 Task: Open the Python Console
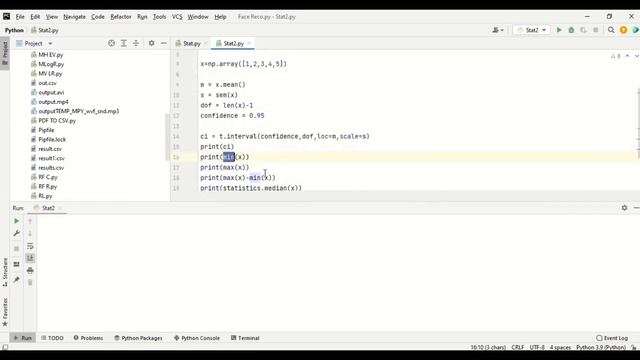(x=197, y=338)
